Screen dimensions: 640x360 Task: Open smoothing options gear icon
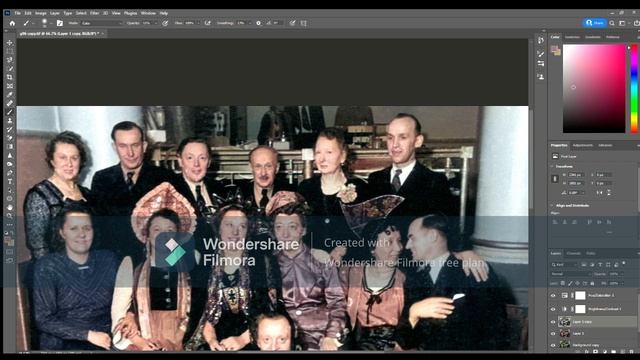point(258,23)
